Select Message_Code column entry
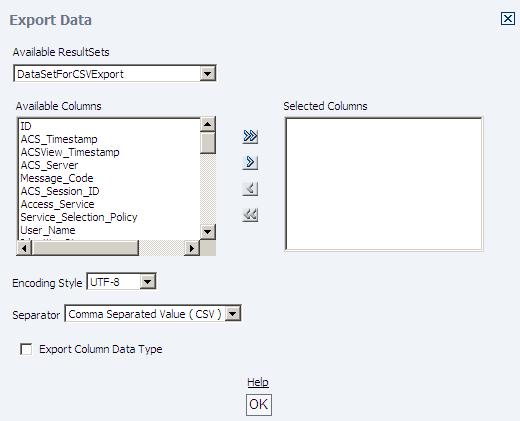The height and width of the screenshot is (421, 520). coord(57,178)
